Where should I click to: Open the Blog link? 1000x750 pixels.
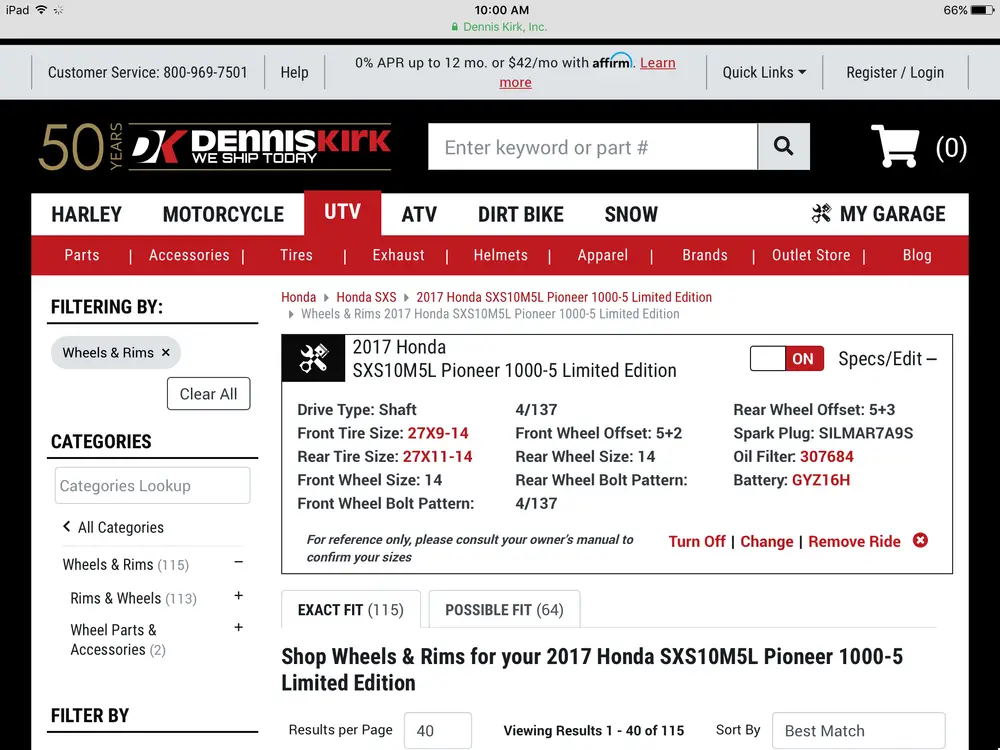[917, 255]
